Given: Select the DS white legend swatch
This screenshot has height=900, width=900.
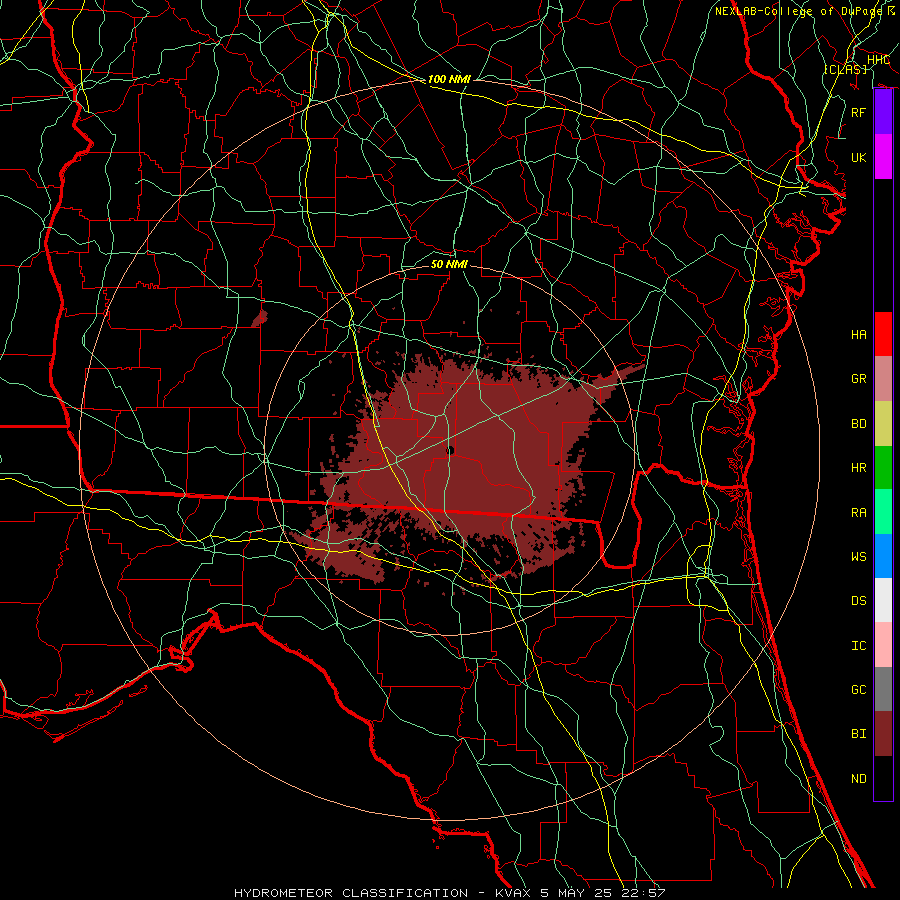Looking at the screenshot, I should (883, 600).
